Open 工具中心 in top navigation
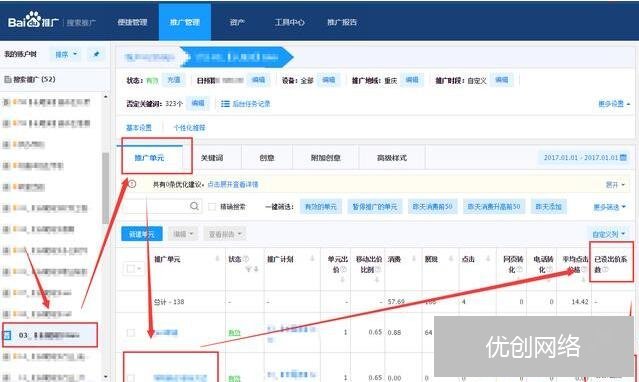This screenshot has width=639, height=382. click(x=289, y=22)
